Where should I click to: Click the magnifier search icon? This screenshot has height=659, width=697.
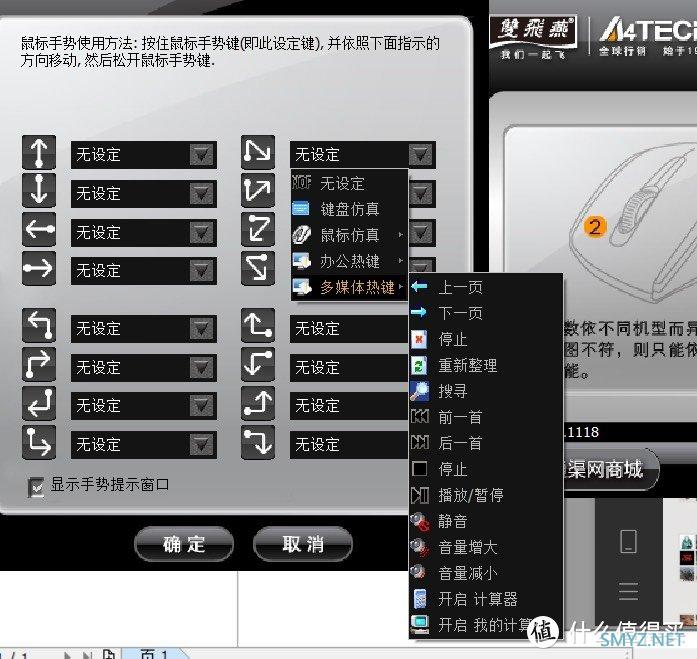point(419,391)
